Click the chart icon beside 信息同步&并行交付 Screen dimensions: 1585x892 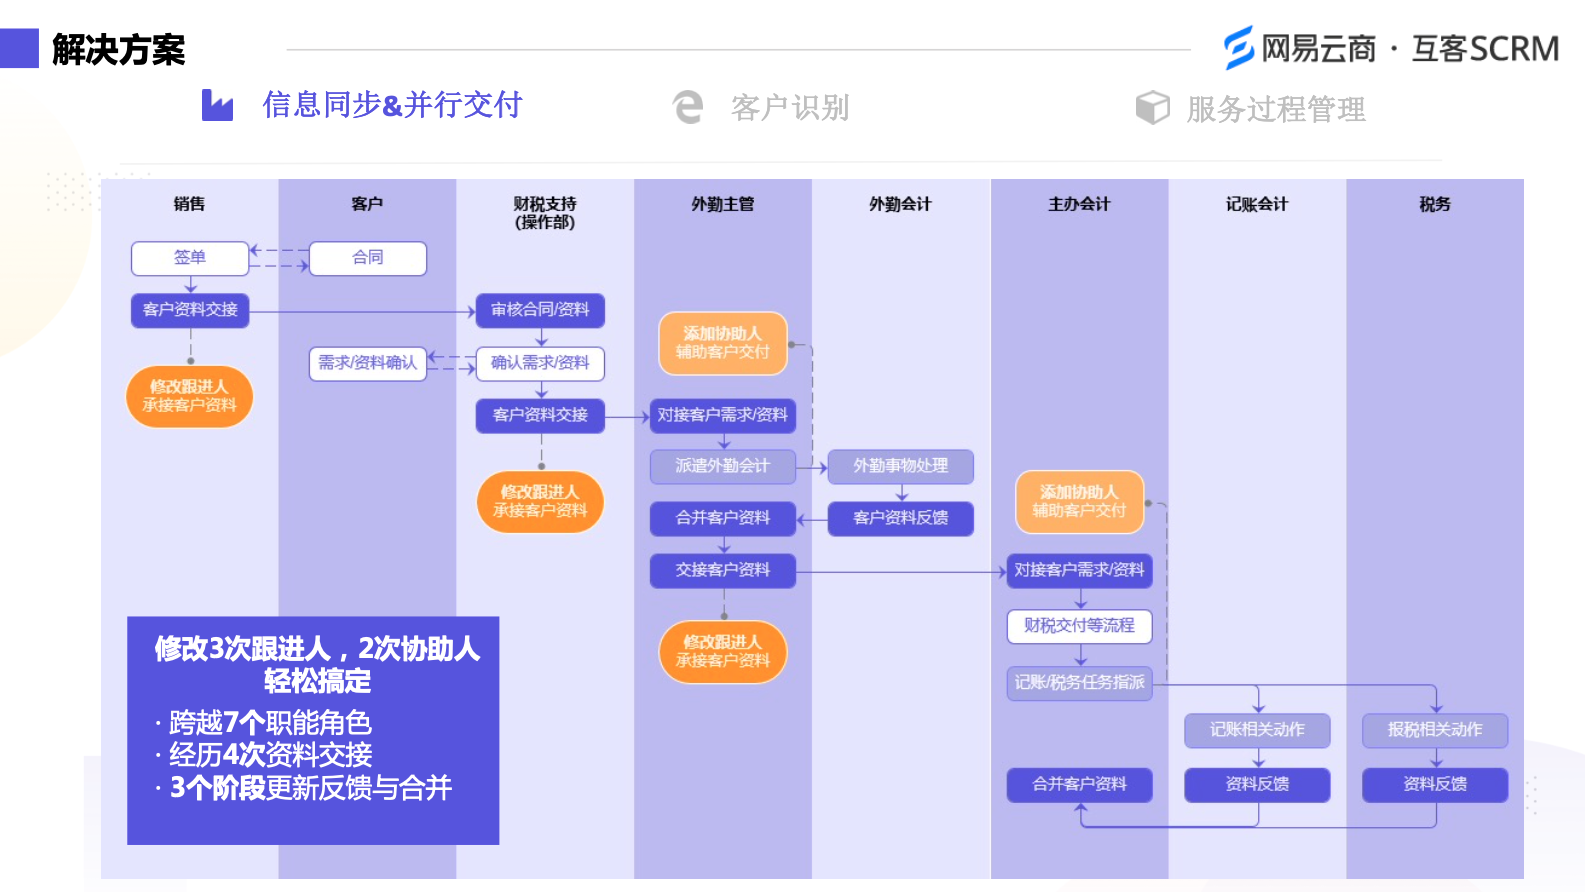click(x=217, y=105)
